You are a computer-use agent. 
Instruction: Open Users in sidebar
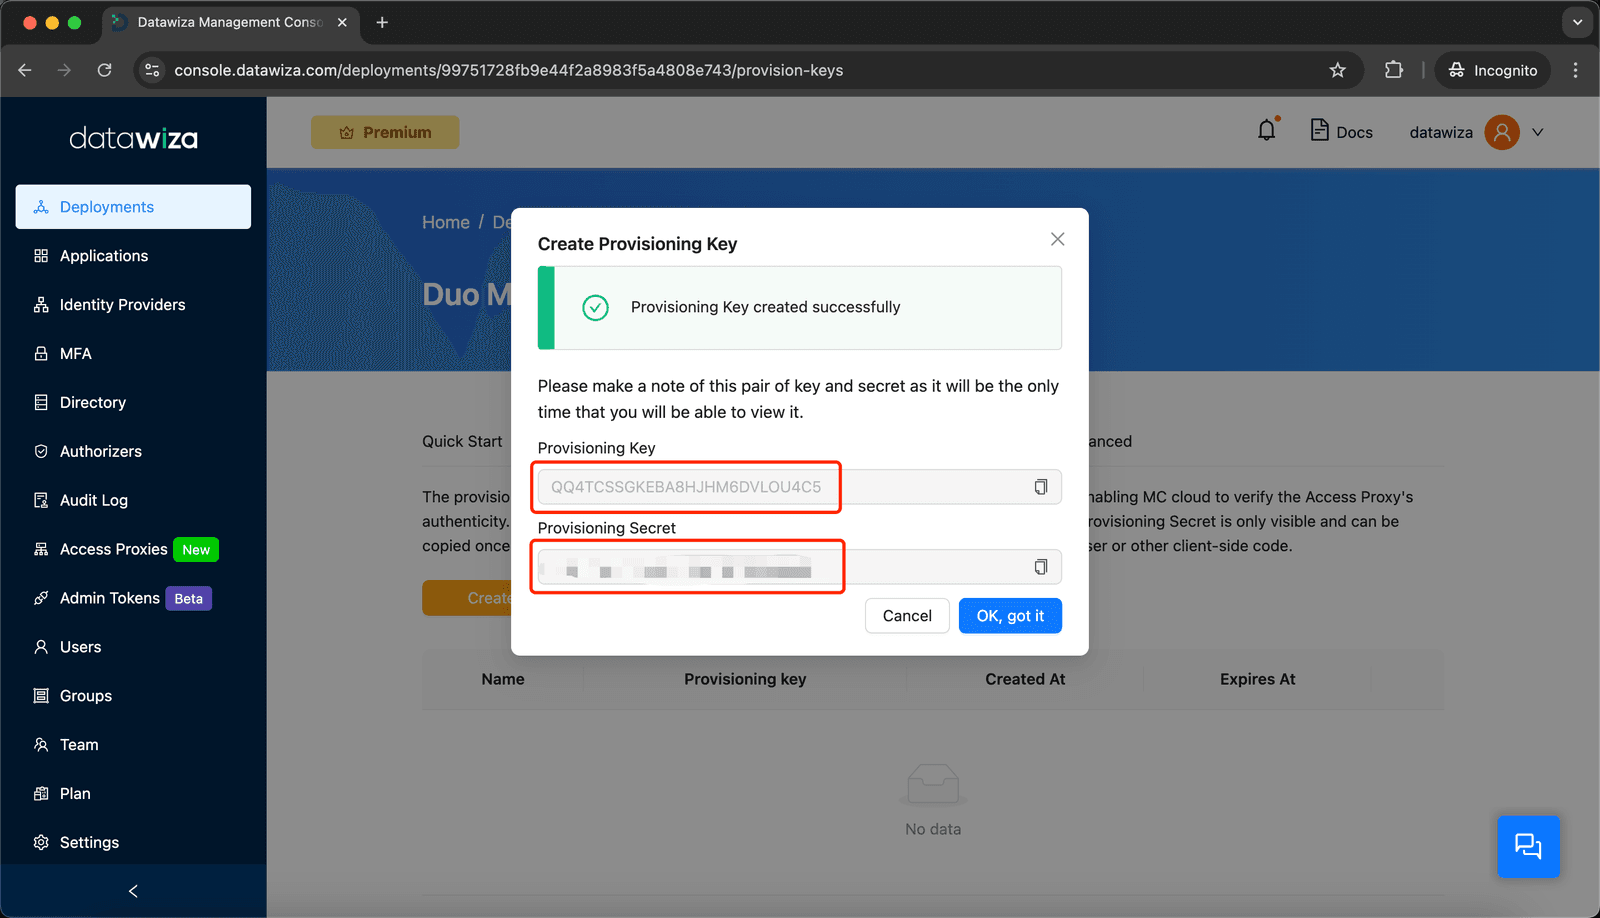[133, 647]
